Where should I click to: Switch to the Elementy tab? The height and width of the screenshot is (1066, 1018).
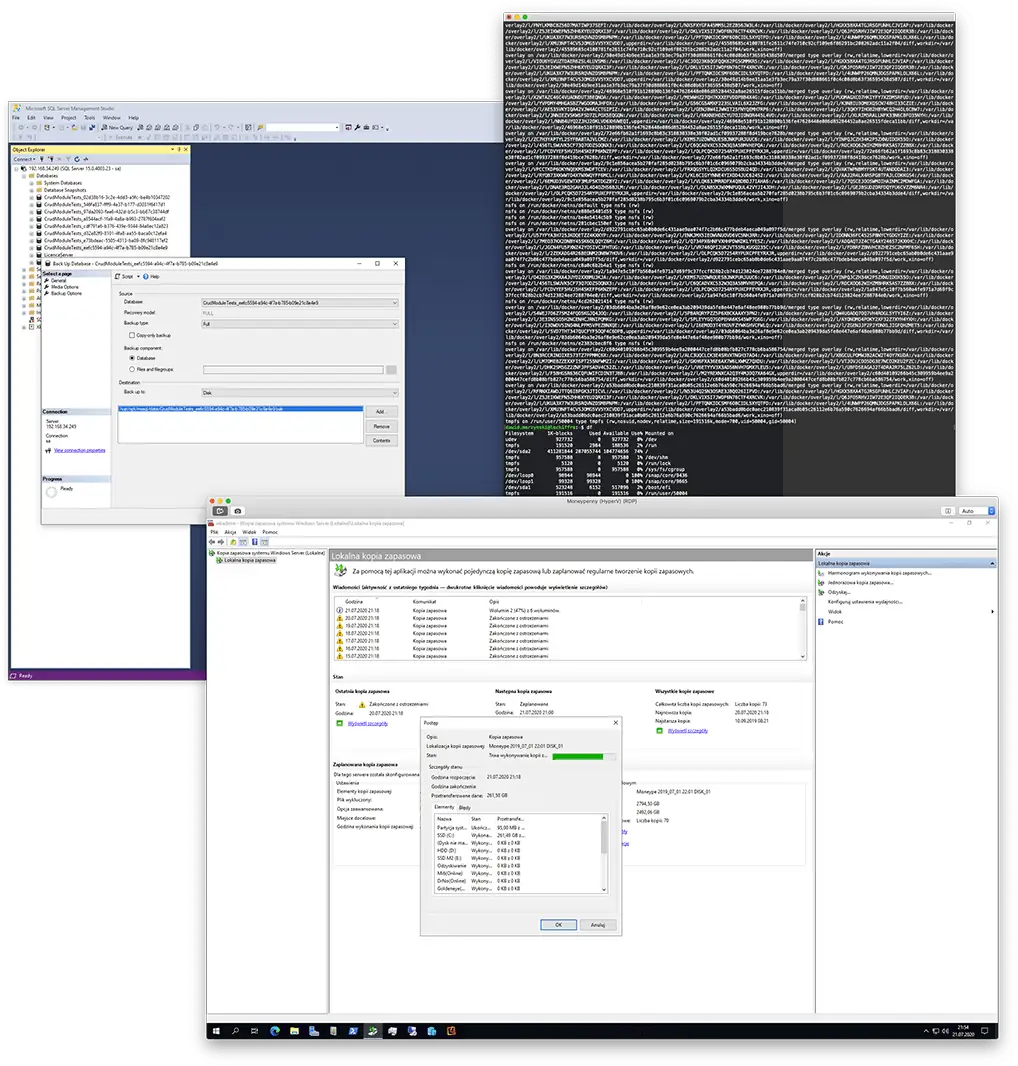[444, 807]
